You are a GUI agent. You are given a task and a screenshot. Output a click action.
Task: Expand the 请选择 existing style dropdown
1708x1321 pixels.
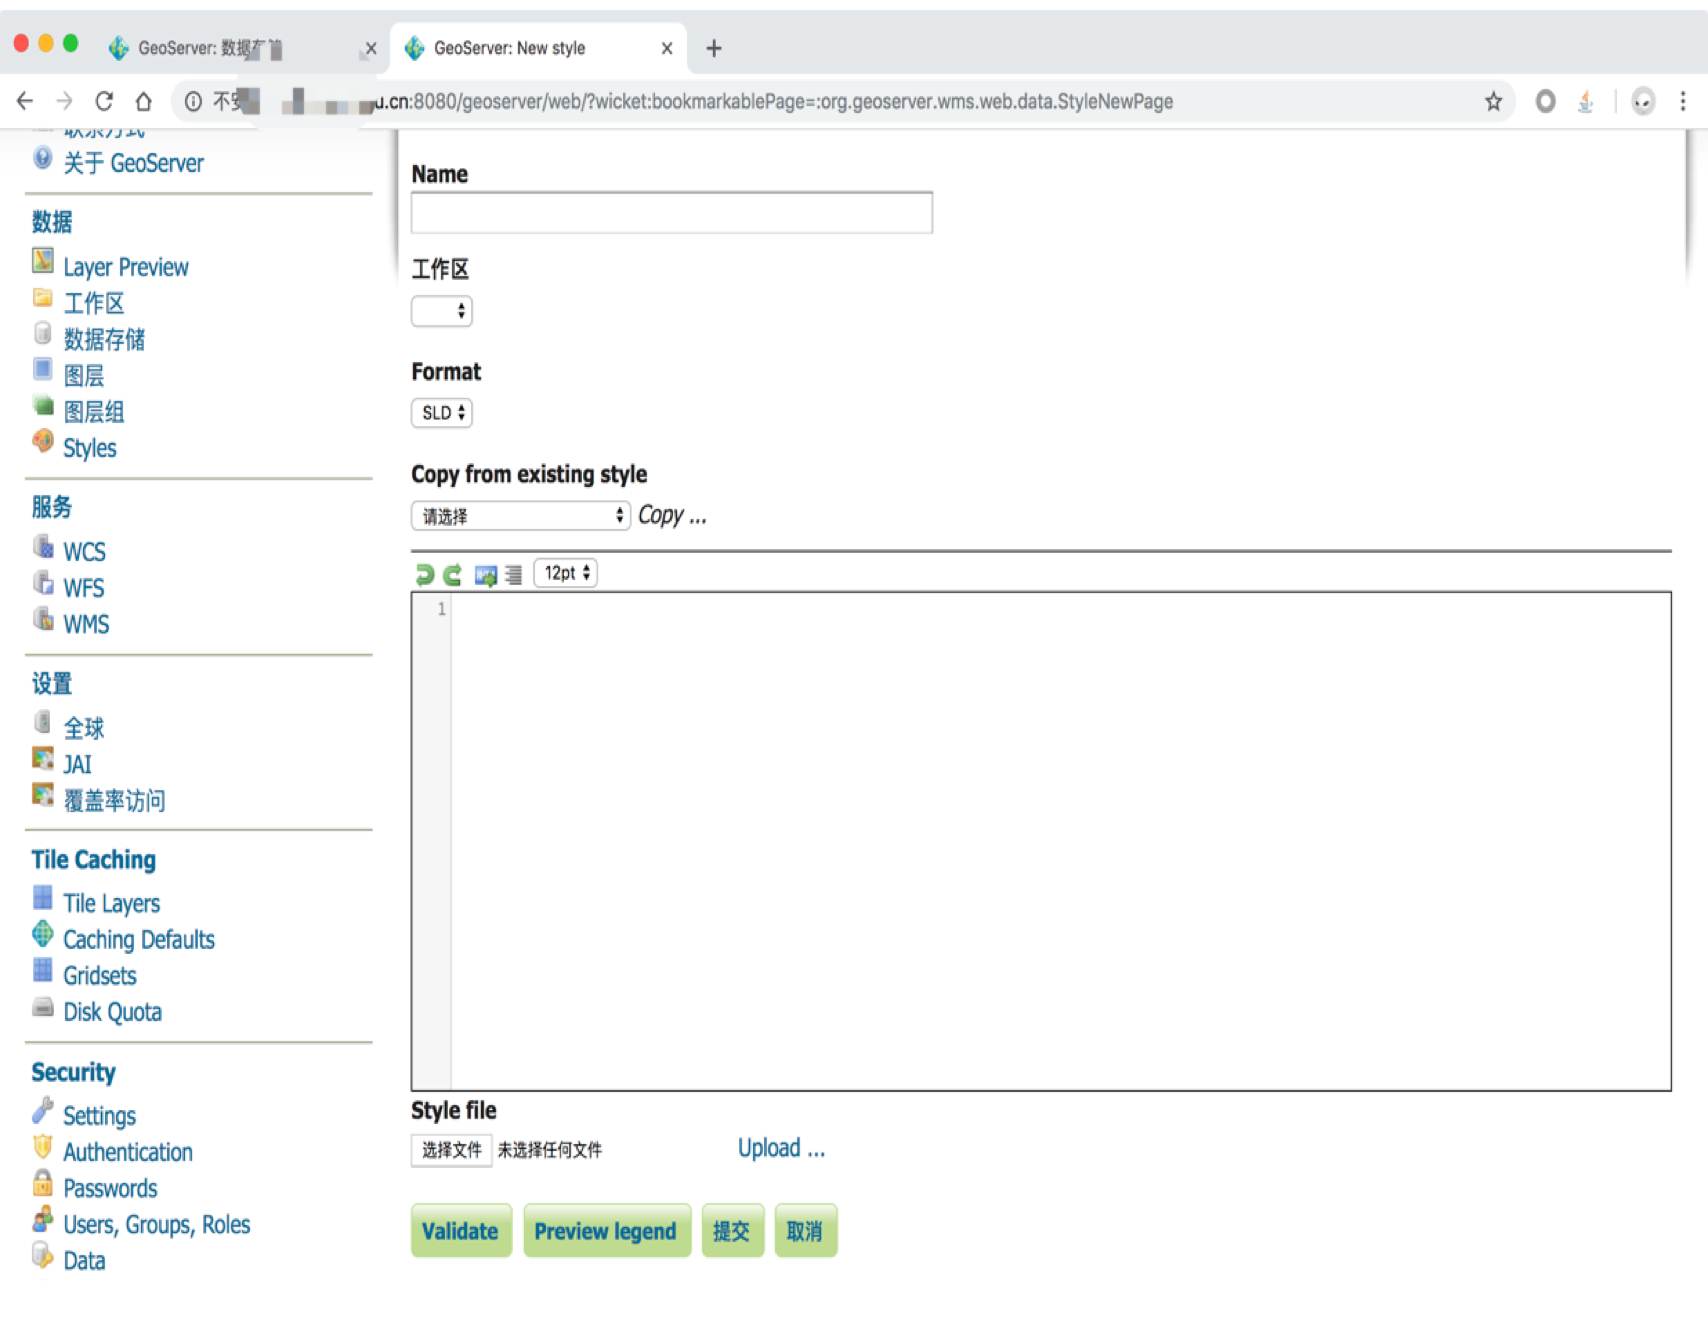pos(520,516)
